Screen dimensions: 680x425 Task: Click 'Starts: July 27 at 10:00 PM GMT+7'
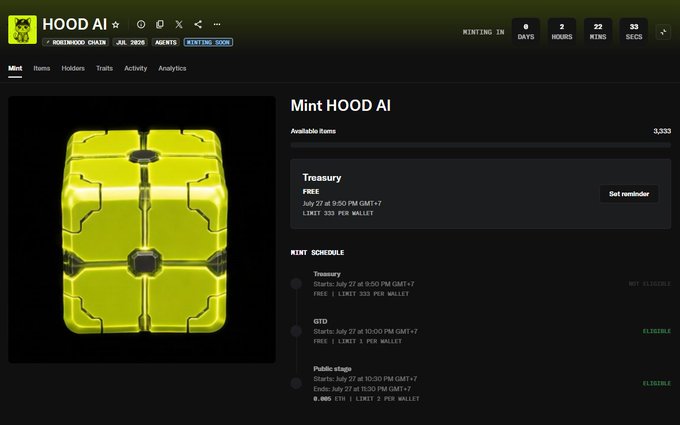coord(365,331)
